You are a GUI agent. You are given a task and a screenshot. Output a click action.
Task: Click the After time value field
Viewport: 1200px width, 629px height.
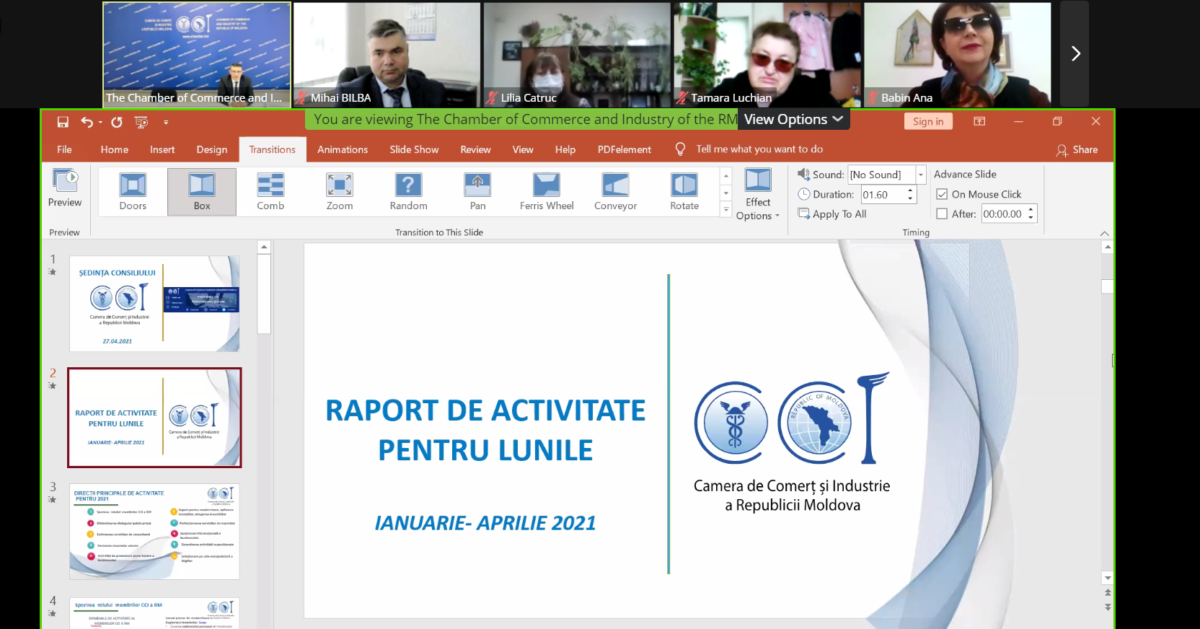click(x=1003, y=214)
